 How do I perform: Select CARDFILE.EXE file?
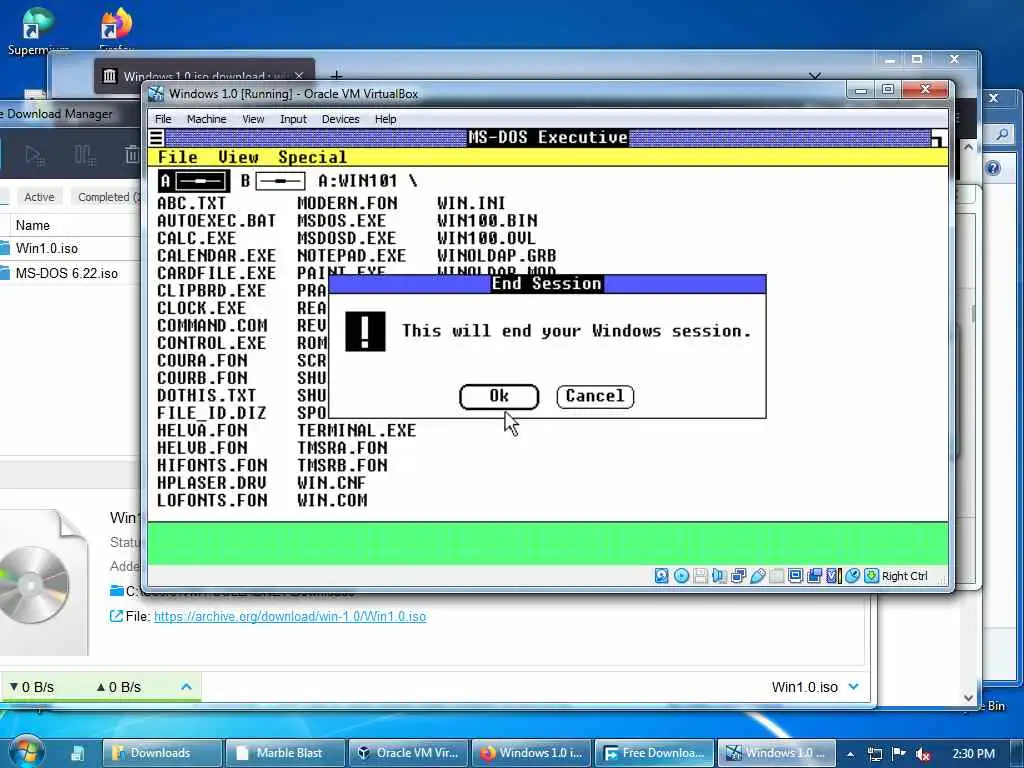tap(216, 273)
